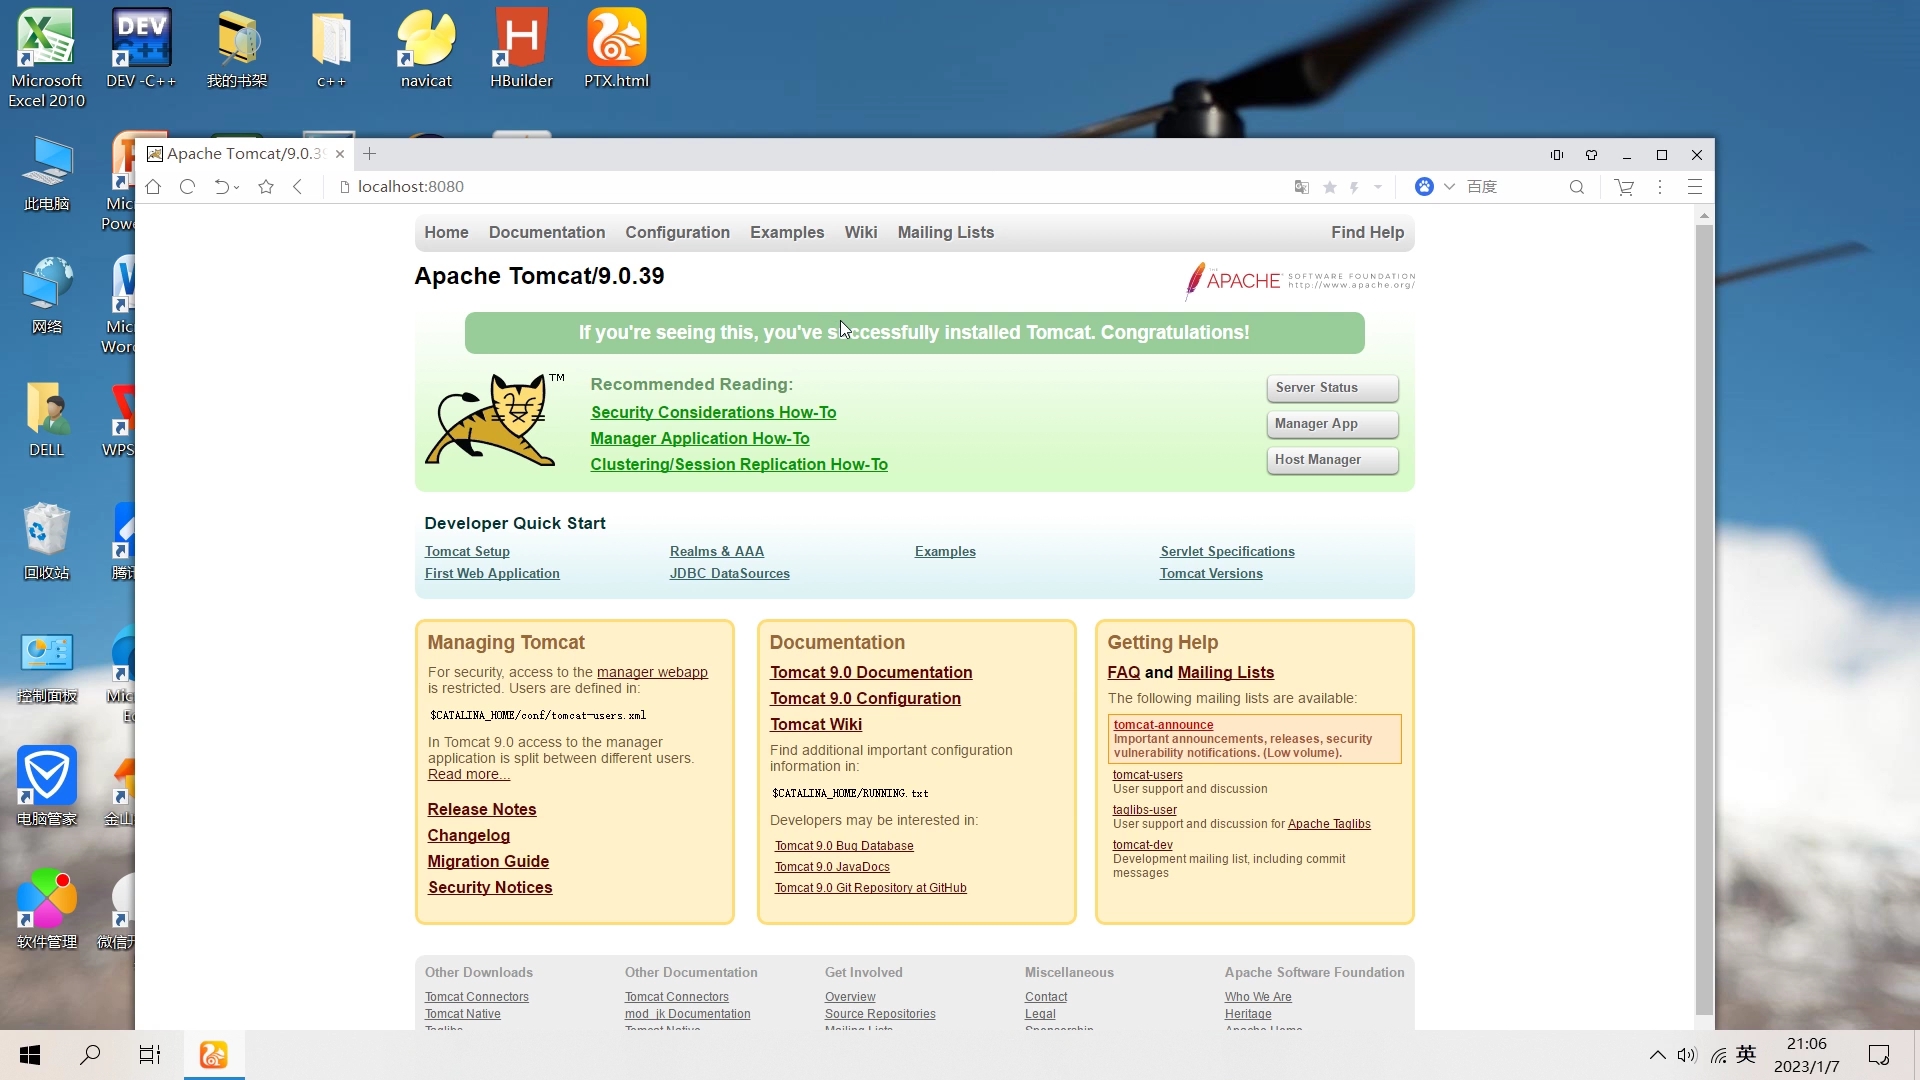The height and width of the screenshot is (1080, 1920).
Task: Open Wiki in the Tomcat nav bar
Action: [861, 233]
